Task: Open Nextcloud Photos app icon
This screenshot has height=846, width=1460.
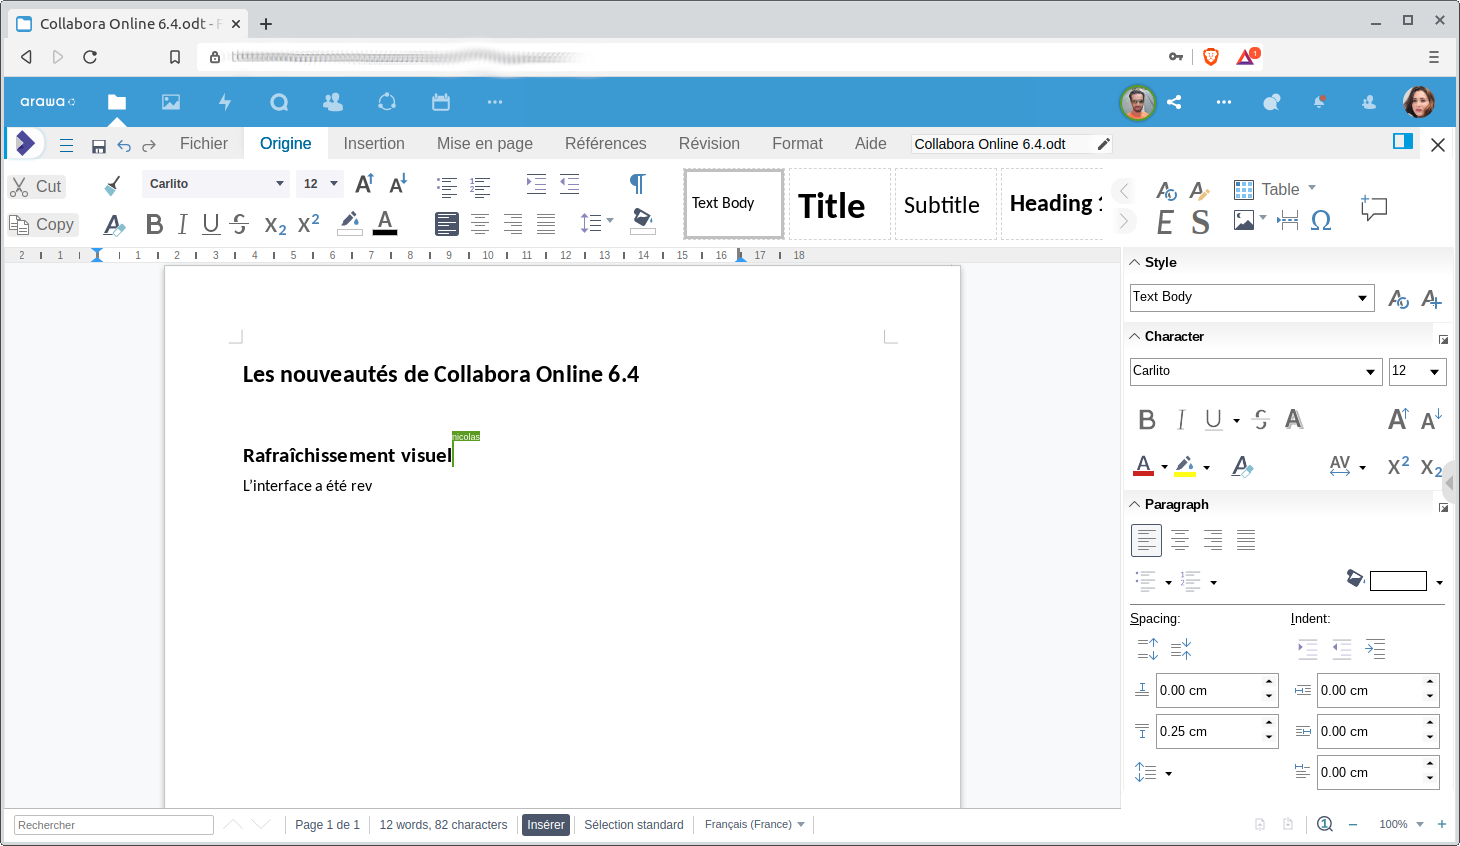Action: (171, 102)
